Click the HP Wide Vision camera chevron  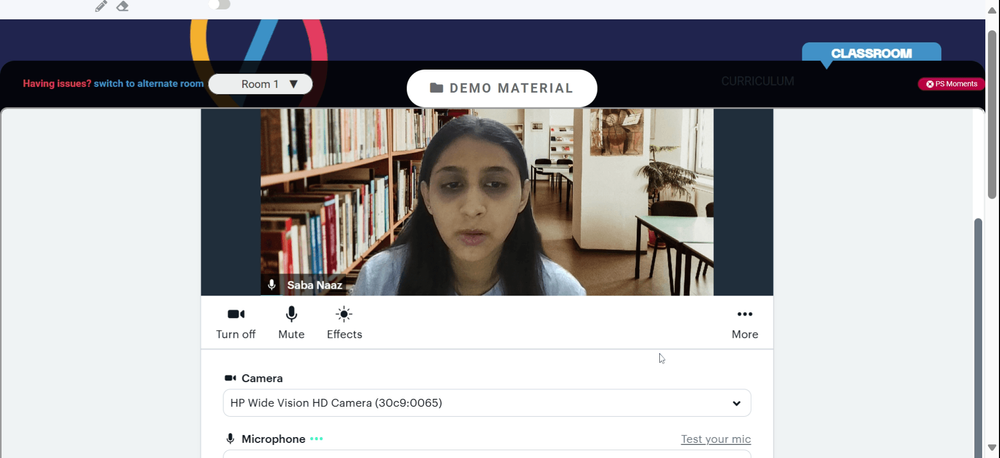pyautogui.click(x=737, y=403)
